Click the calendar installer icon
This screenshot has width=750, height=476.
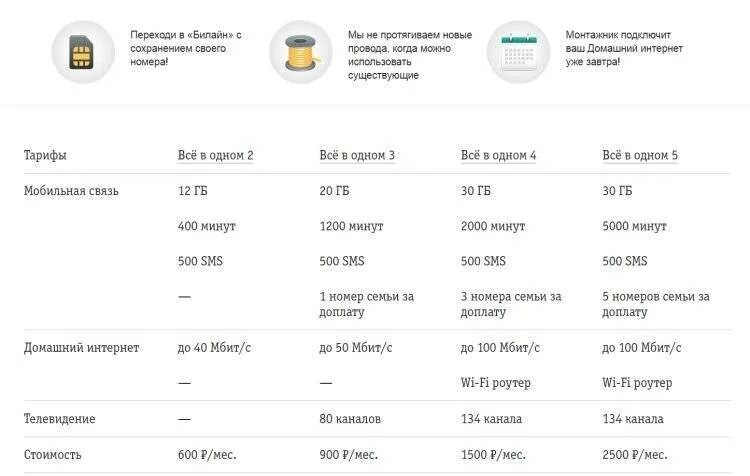click(x=518, y=52)
